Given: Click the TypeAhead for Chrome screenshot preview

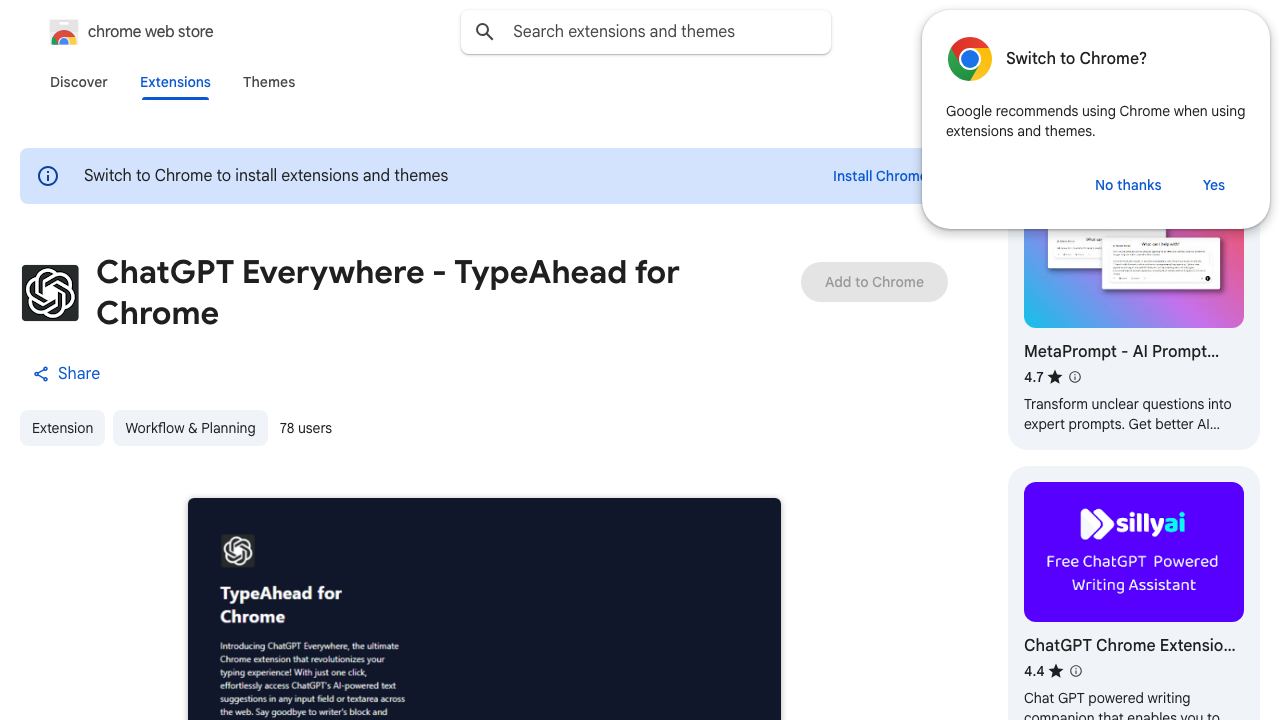Looking at the screenshot, I should pyautogui.click(x=484, y=609).
